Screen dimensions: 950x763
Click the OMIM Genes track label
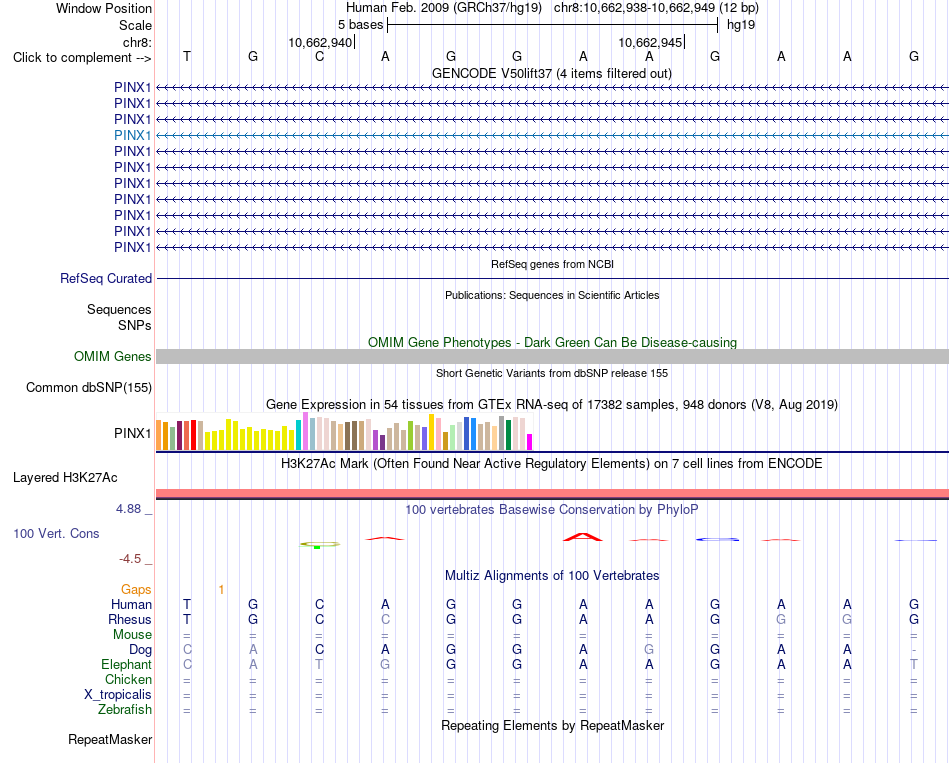coord(112,356)
